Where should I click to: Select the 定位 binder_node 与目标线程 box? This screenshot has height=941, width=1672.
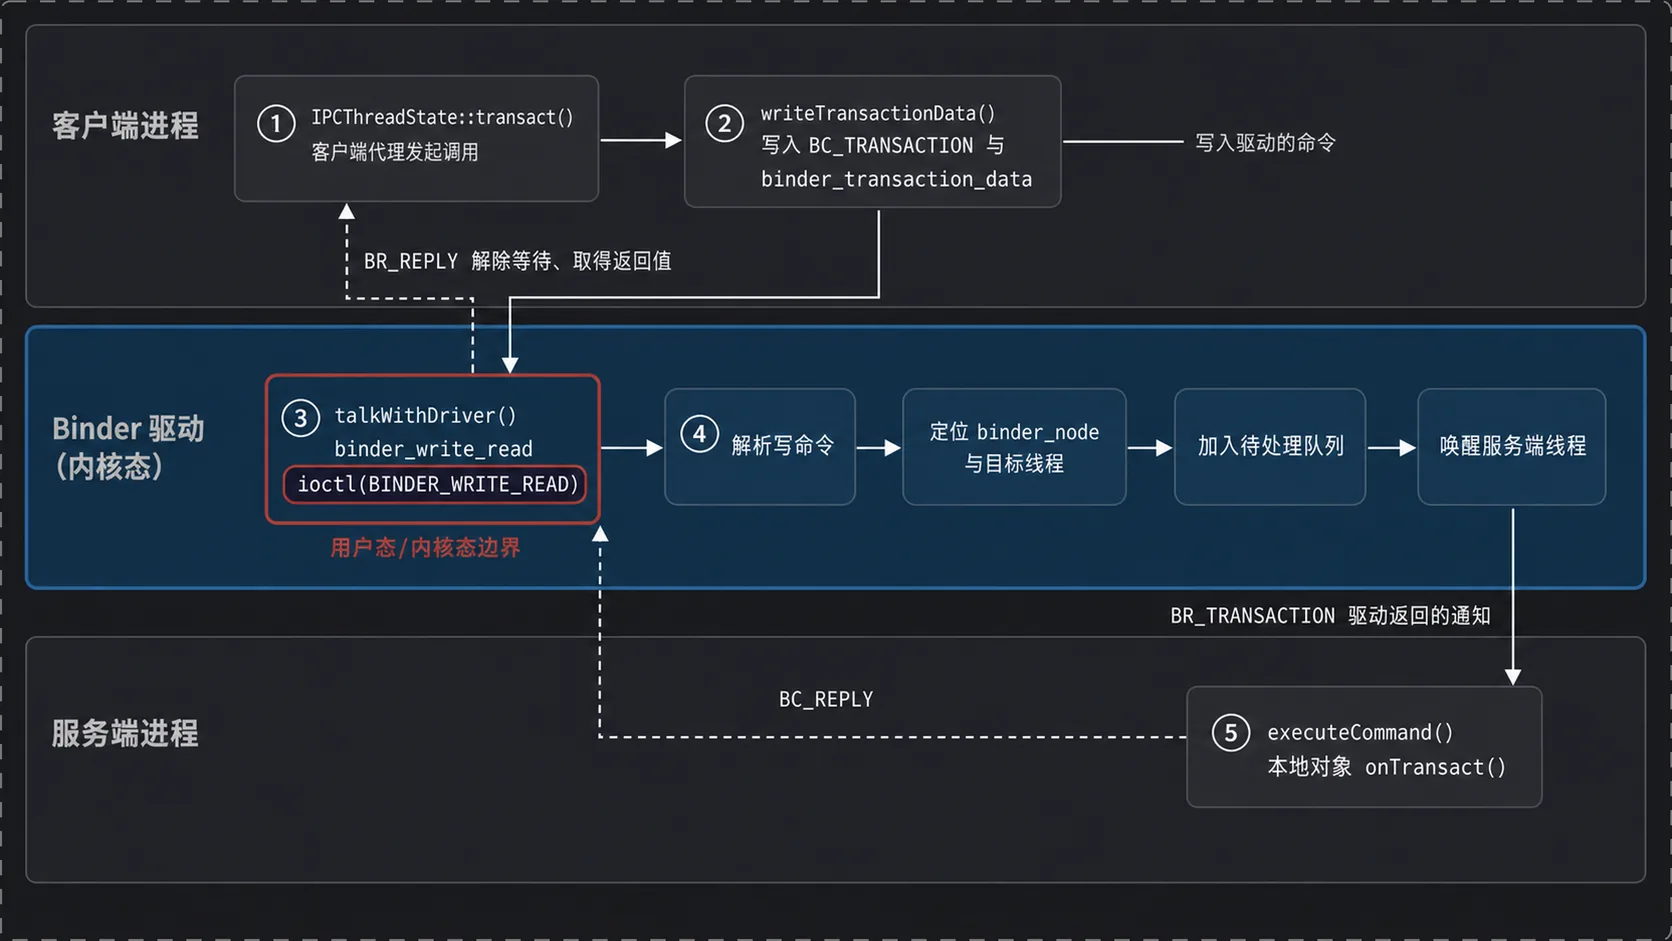[1014, 446]
